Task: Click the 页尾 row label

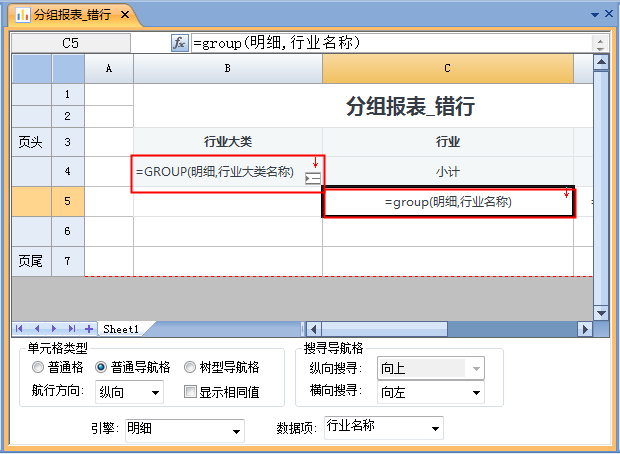Action: pos(31,261)
